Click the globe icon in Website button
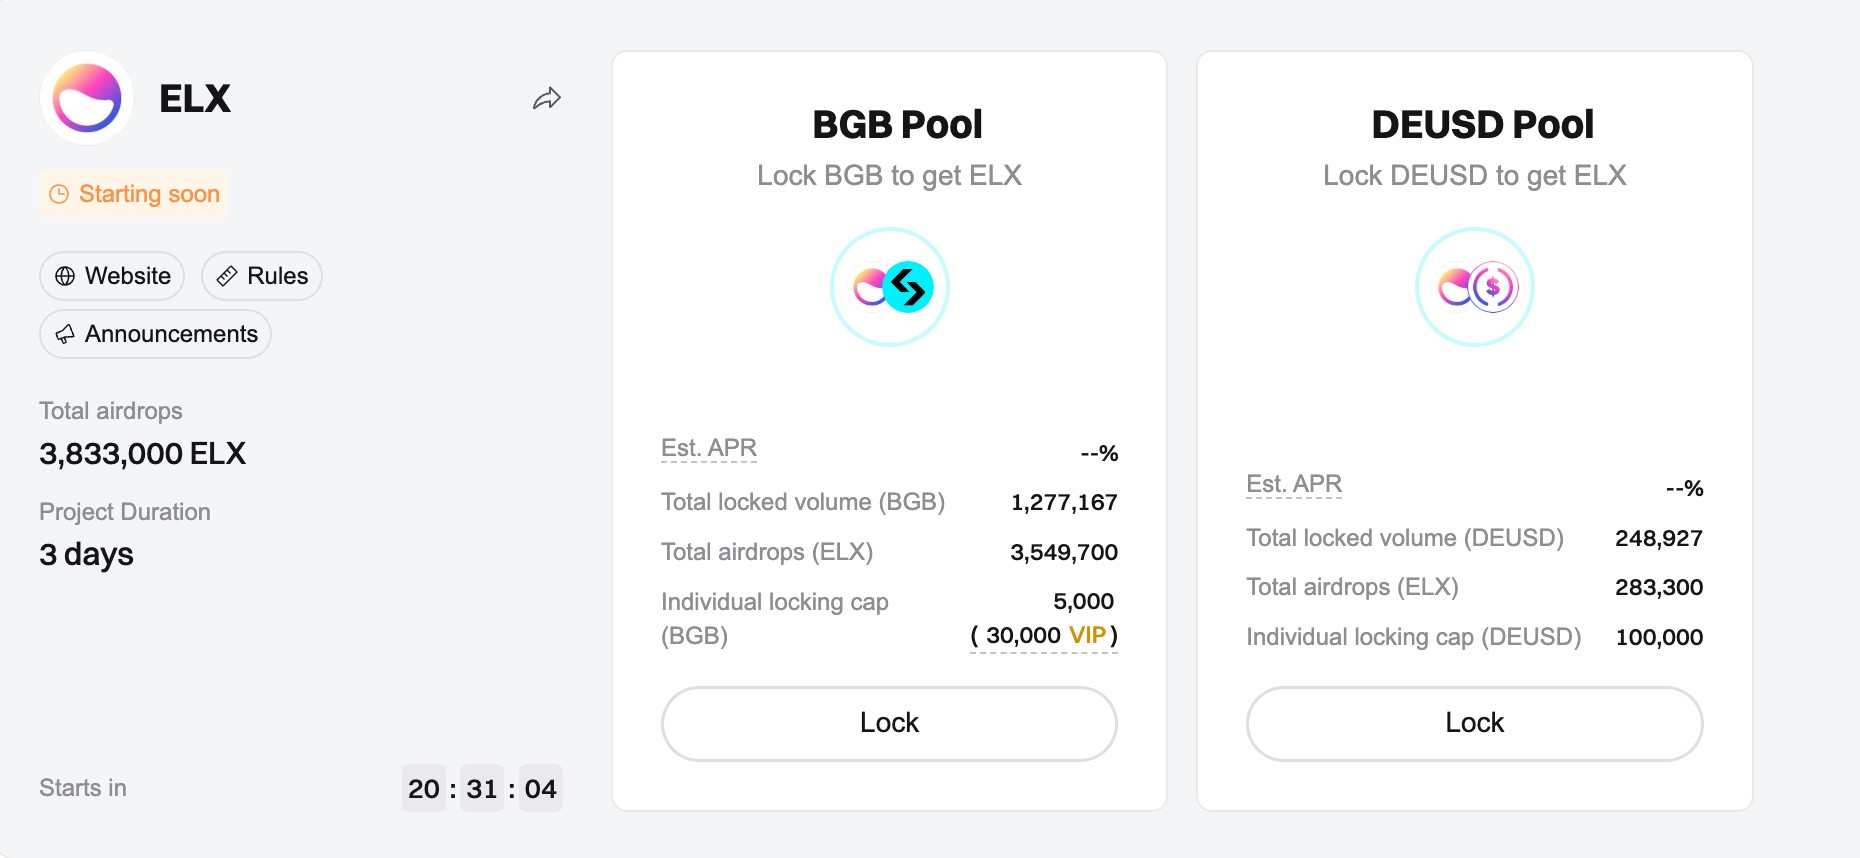1860x858 pixels. coord(65,276)
